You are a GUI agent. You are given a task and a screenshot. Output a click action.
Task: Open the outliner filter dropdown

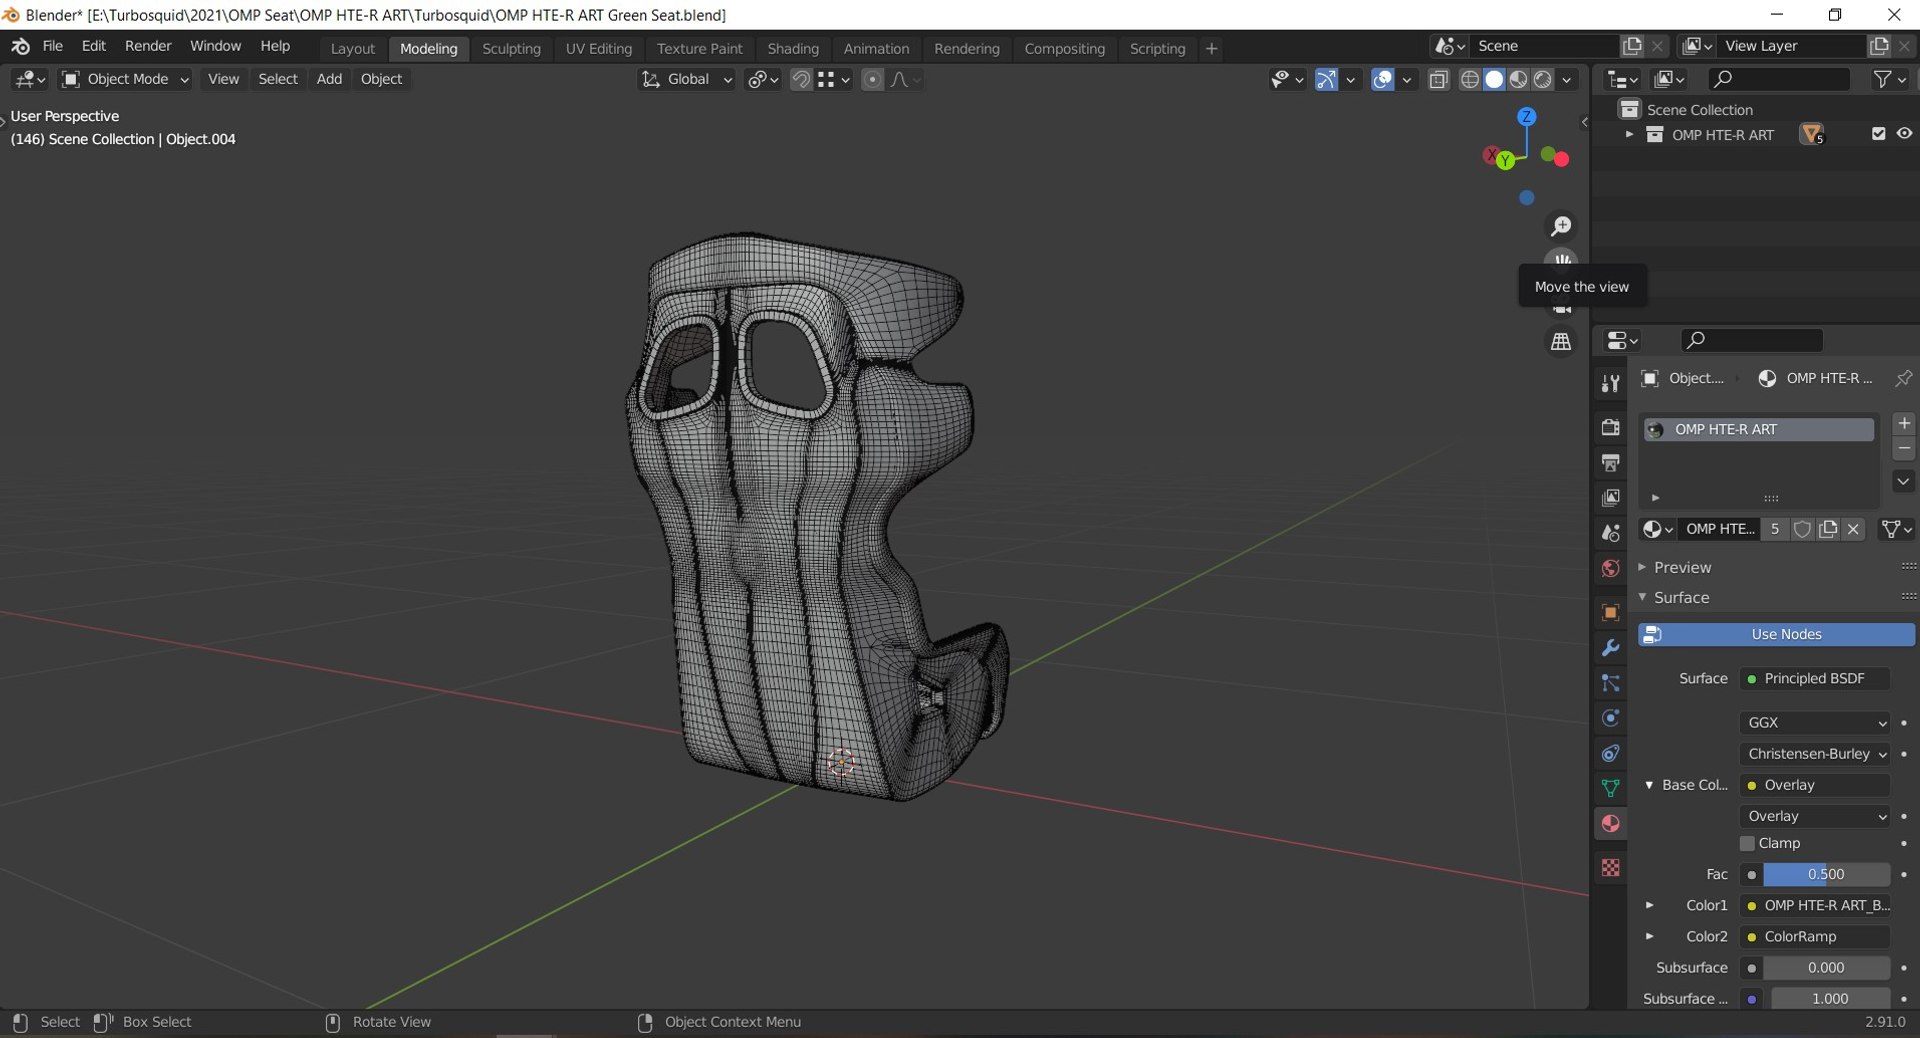(1889, 79)
